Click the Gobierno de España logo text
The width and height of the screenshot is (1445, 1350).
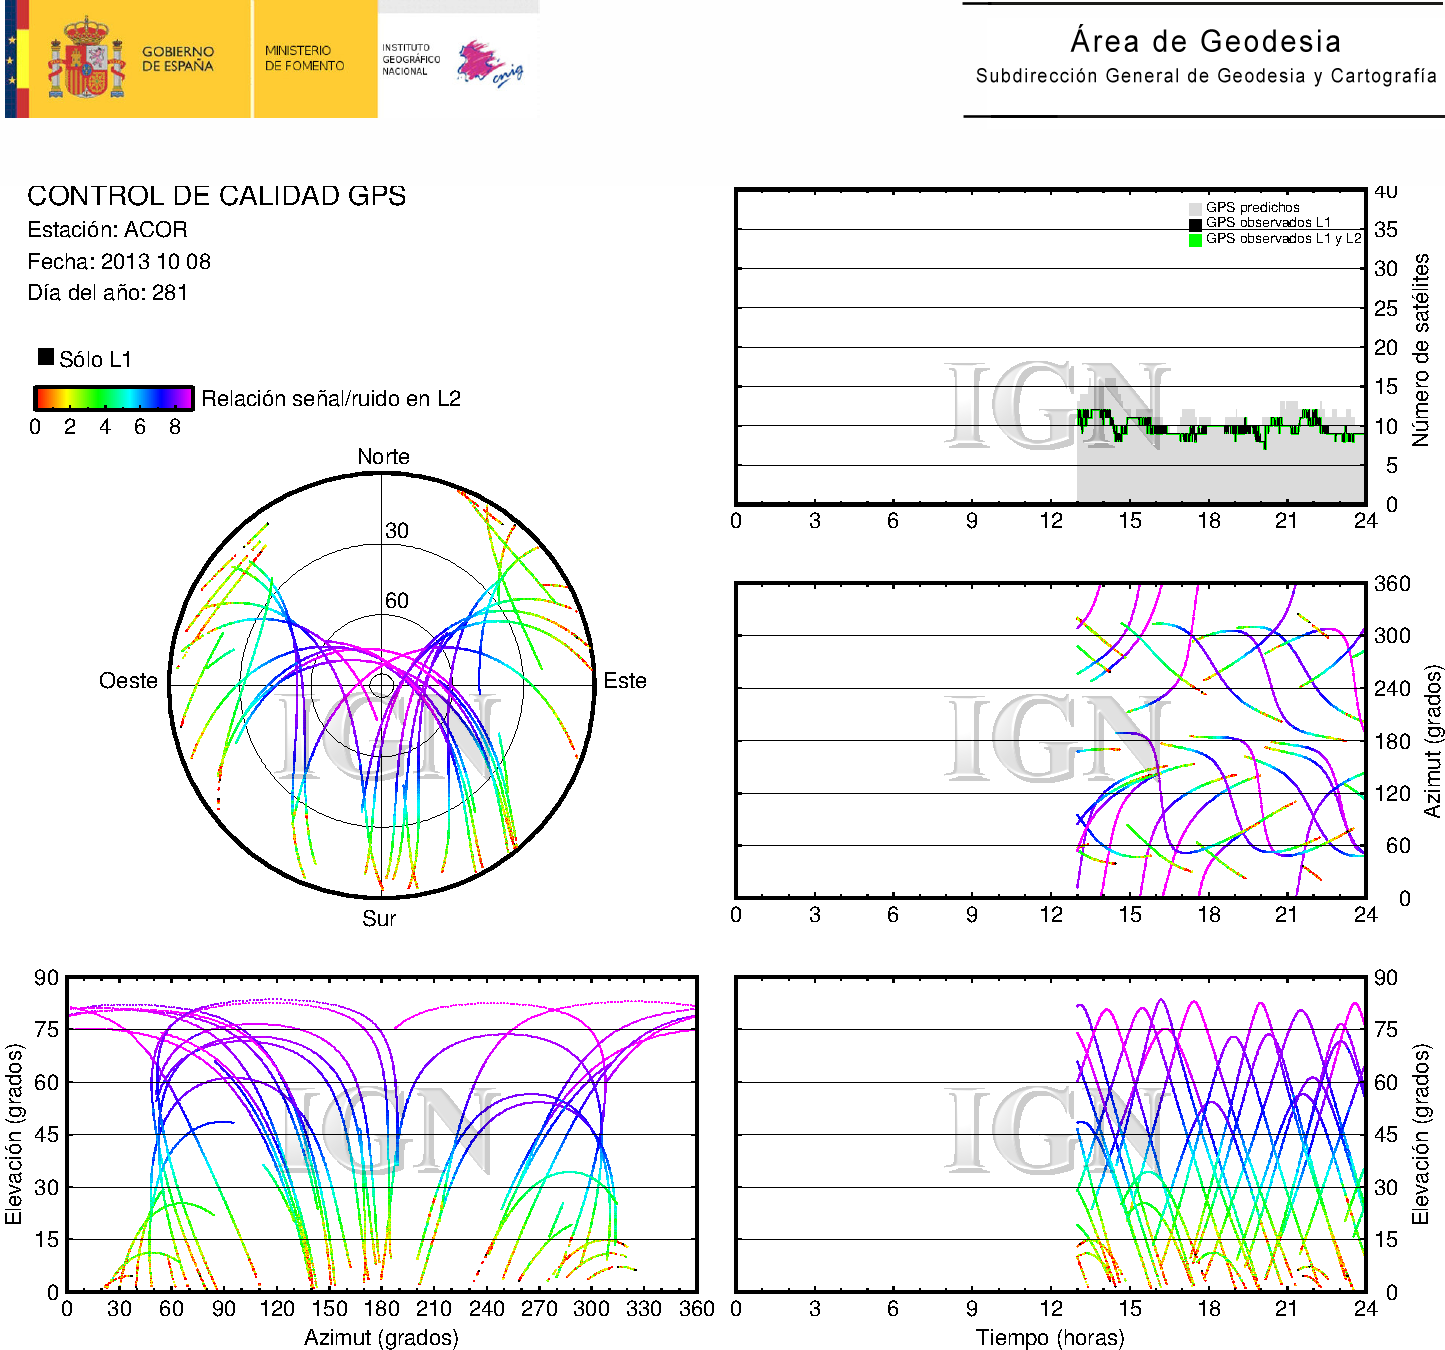click(x=178, y=59)
